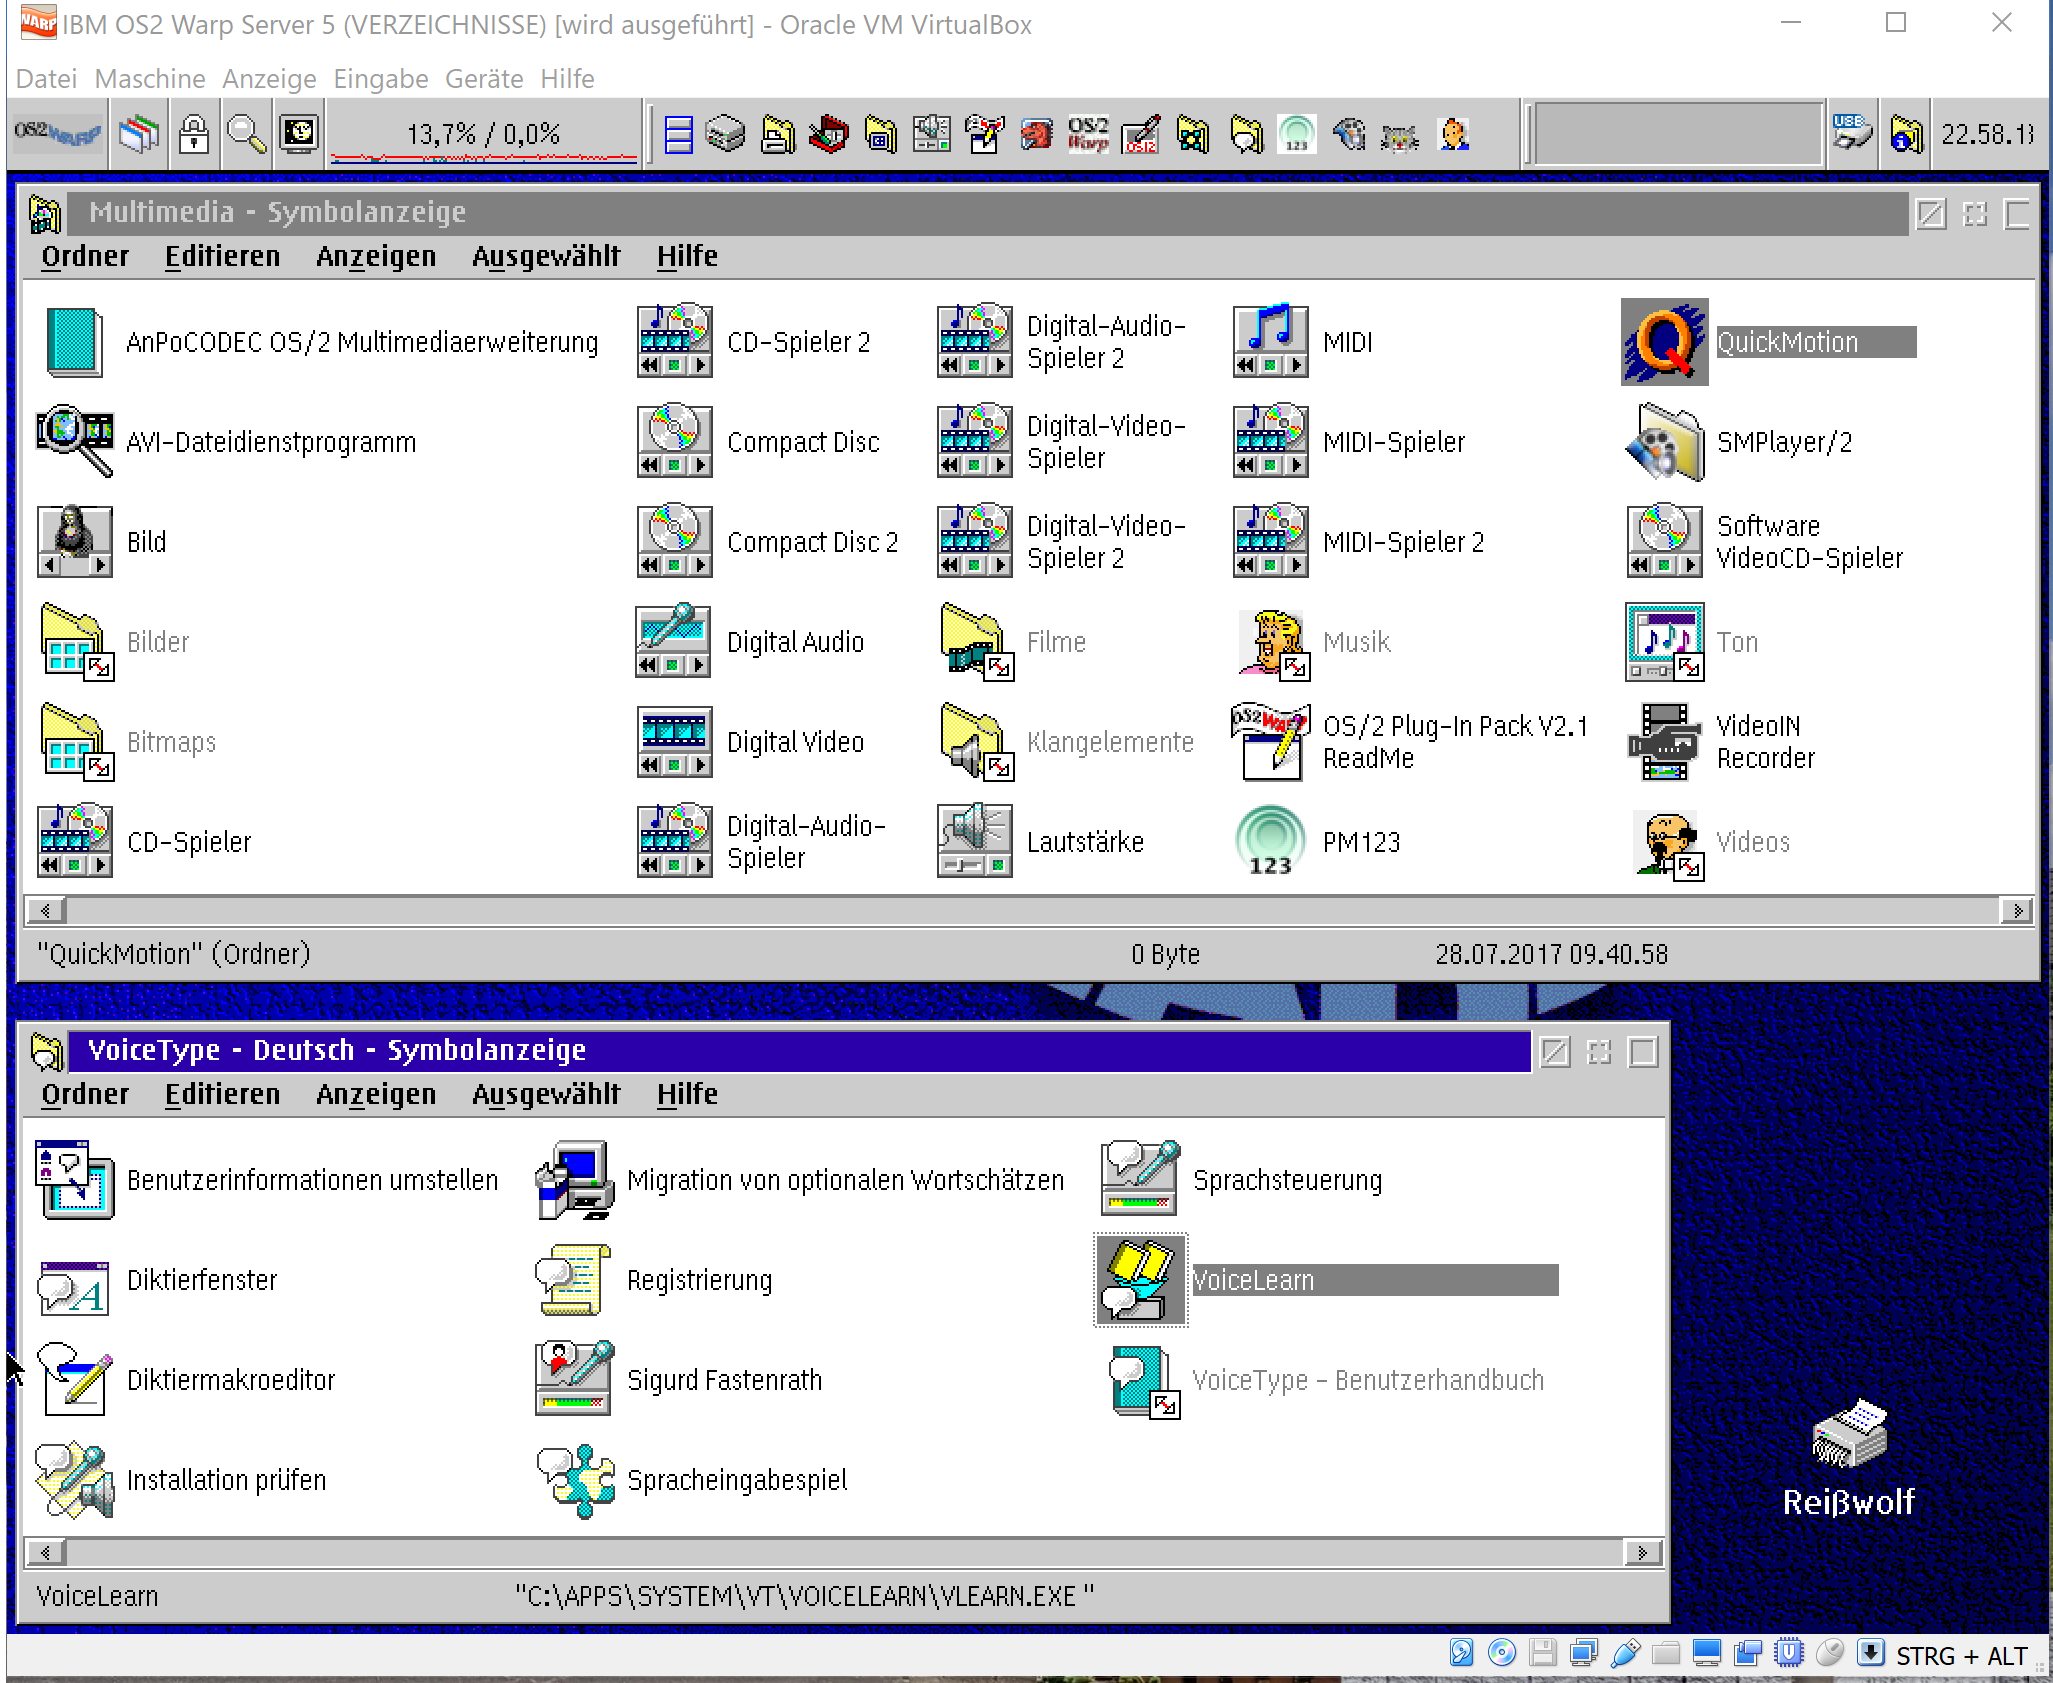Screen dimensions: 2053x1683
Task: Open VoiceType – Benutzerhandbuch shadow icon
Action: pos(1144,1380)
